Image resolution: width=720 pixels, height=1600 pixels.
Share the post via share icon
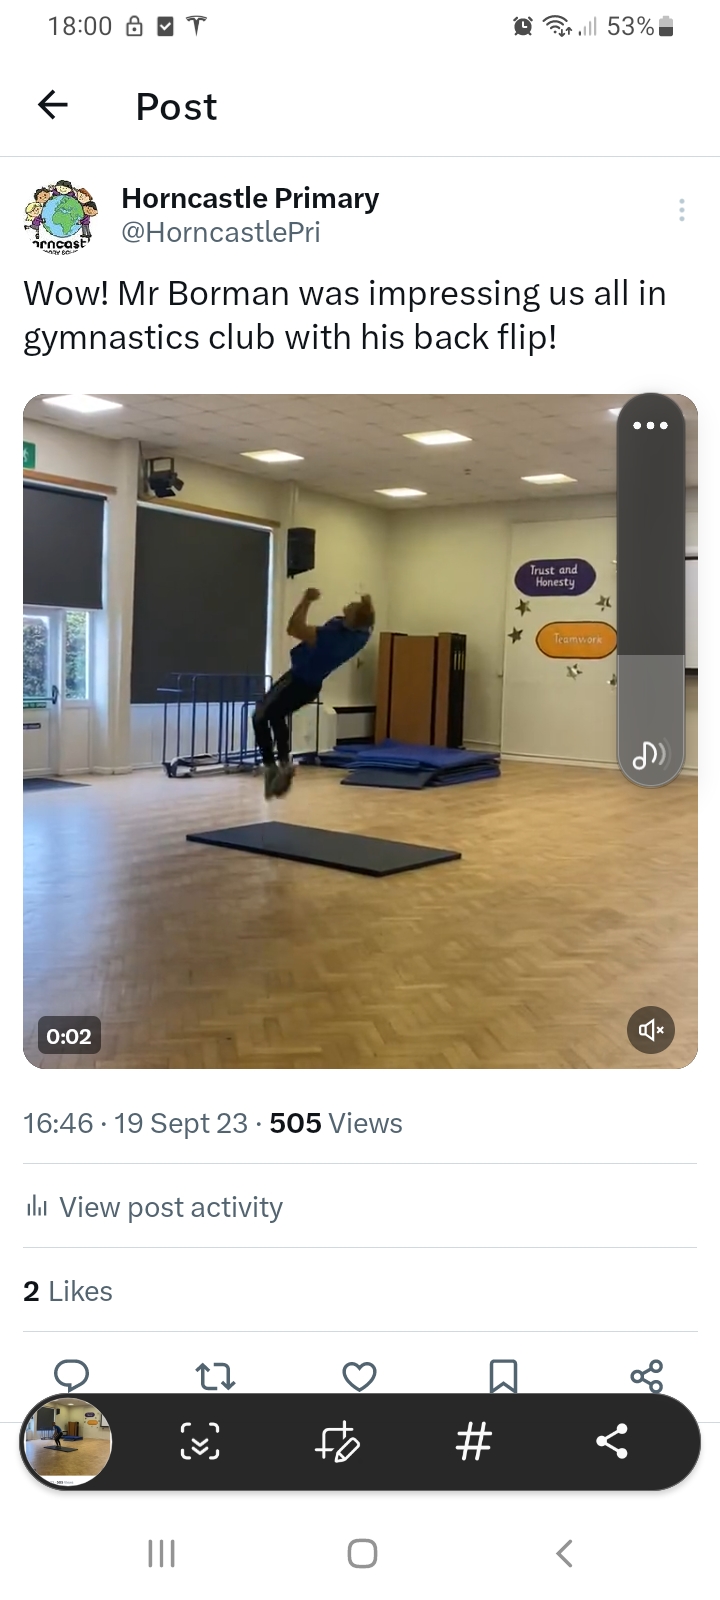point(647,1376)
